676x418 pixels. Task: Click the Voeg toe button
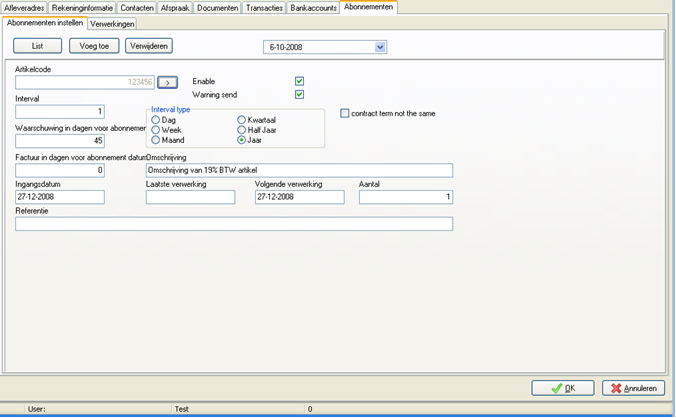[94, 46]
